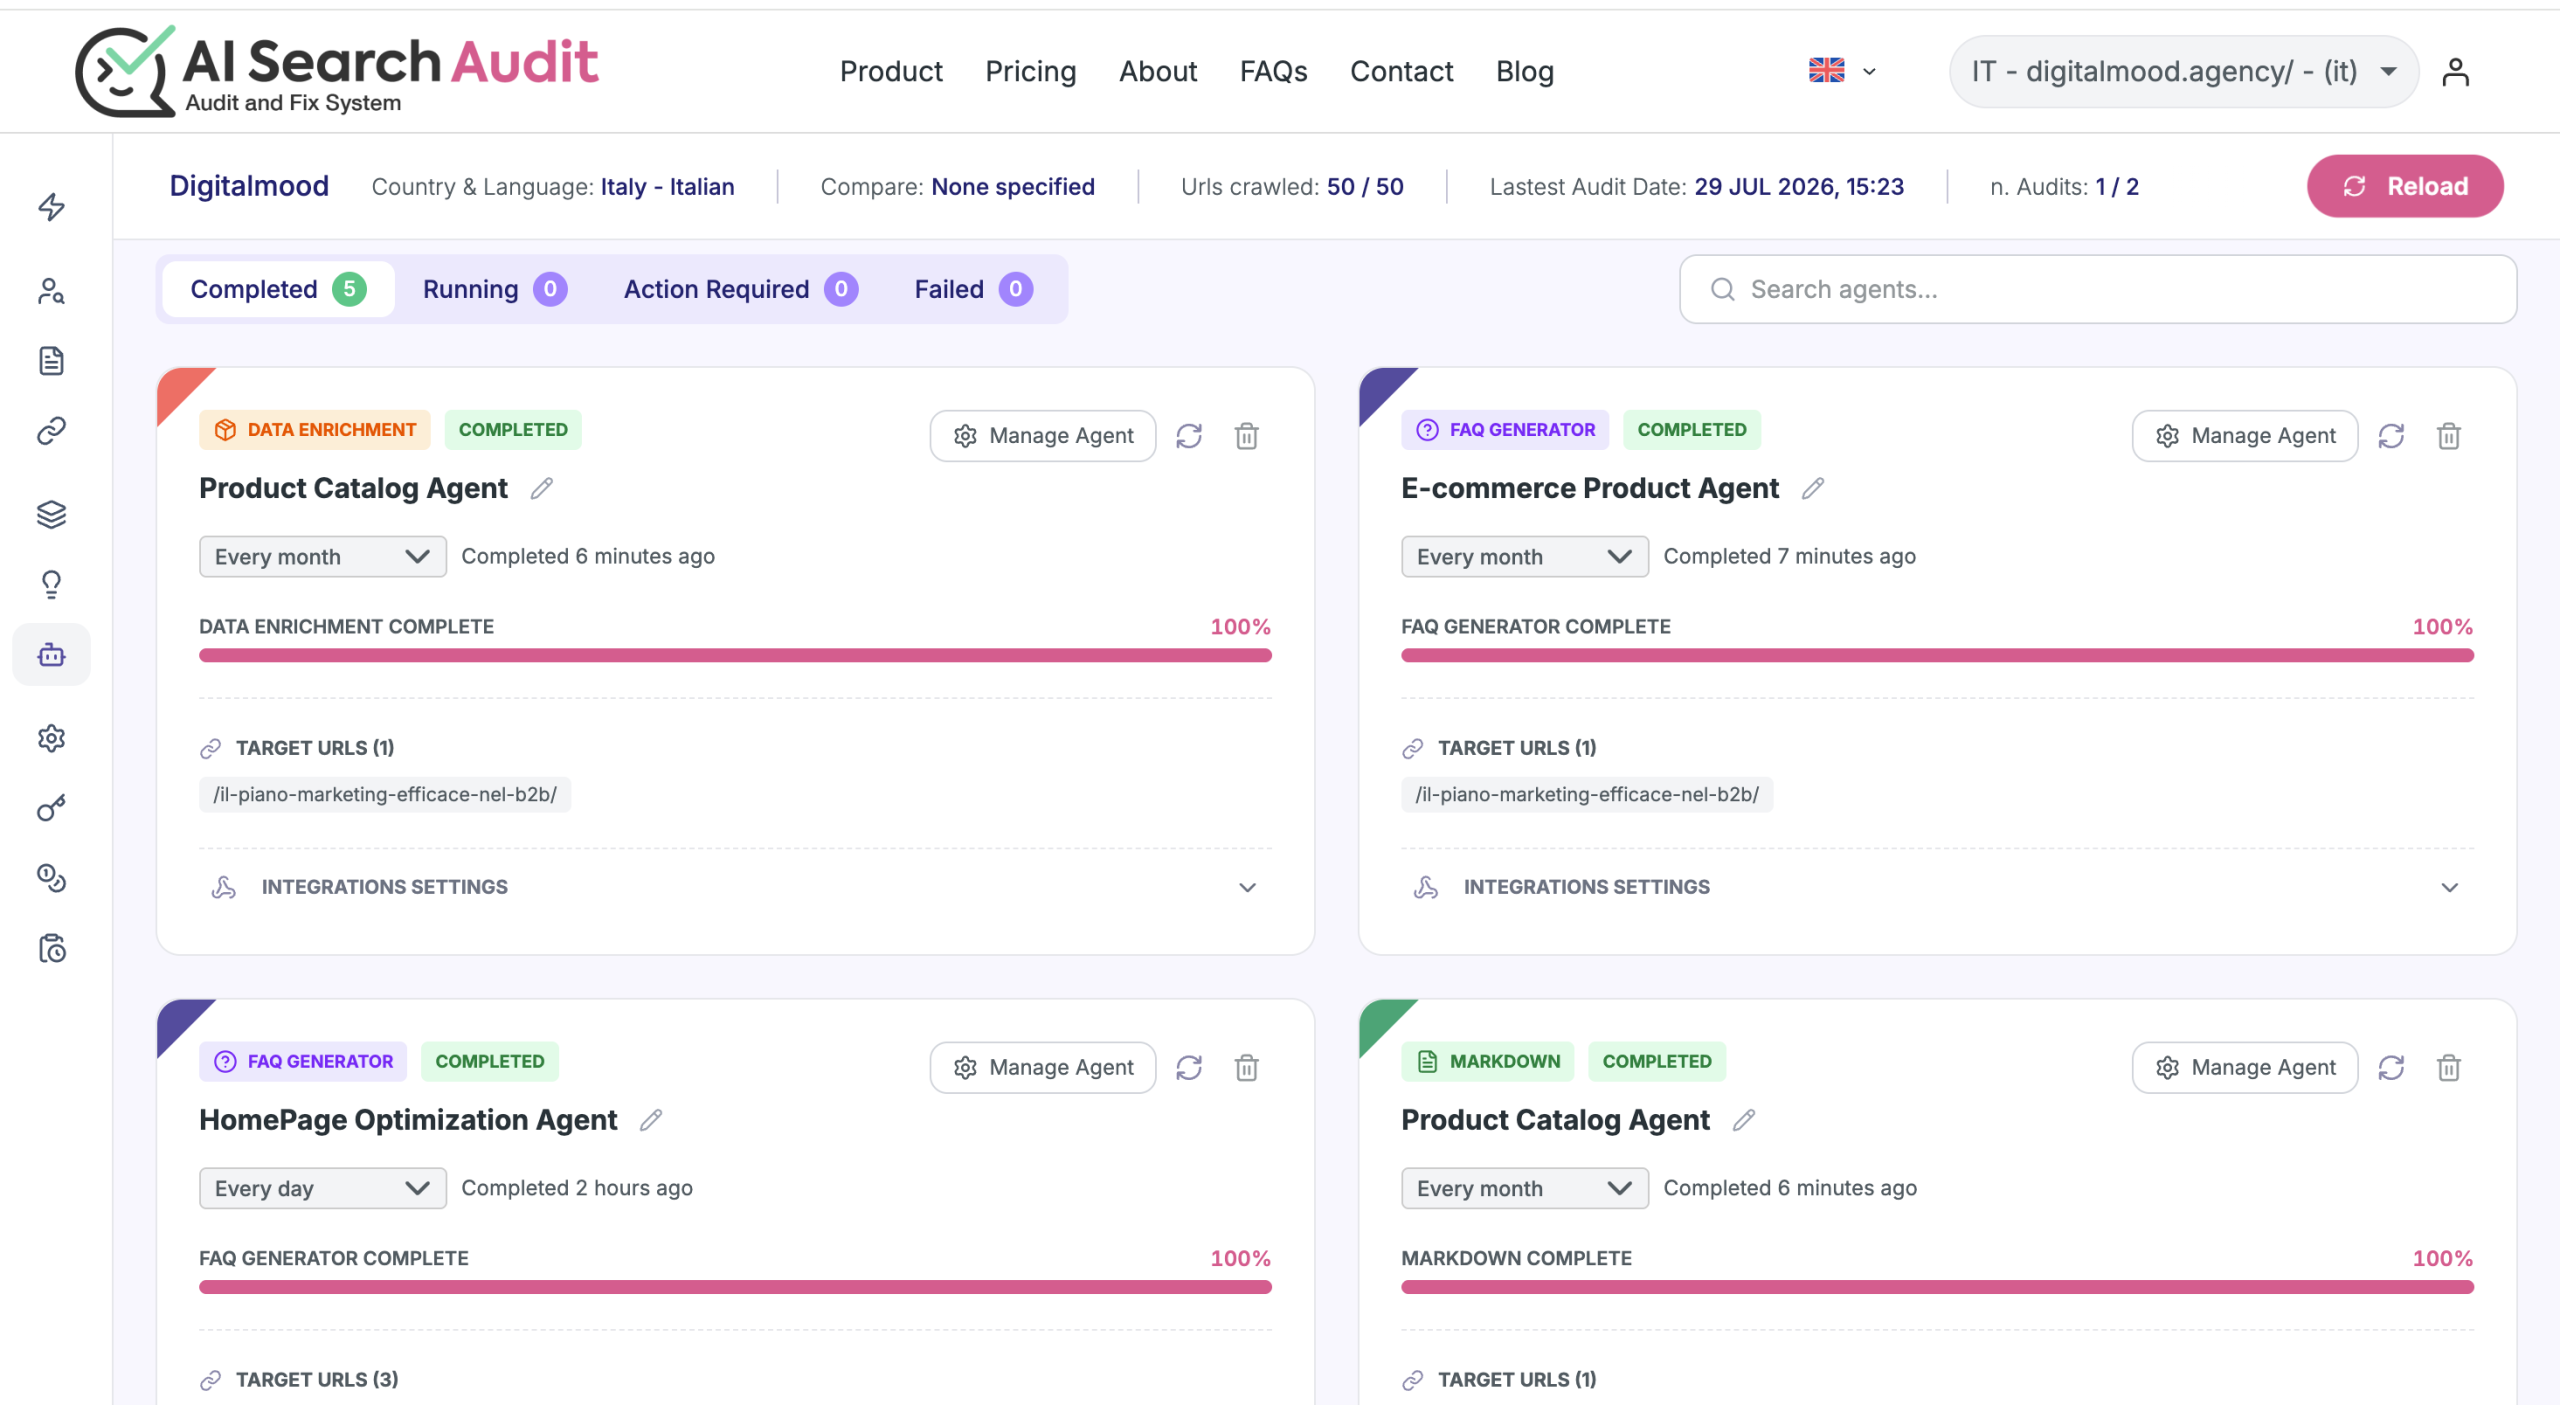2560x1405 pixels.
Task: Delete the Markdown Product Catalog Agent
Action: click(x=2448, y=1068)
